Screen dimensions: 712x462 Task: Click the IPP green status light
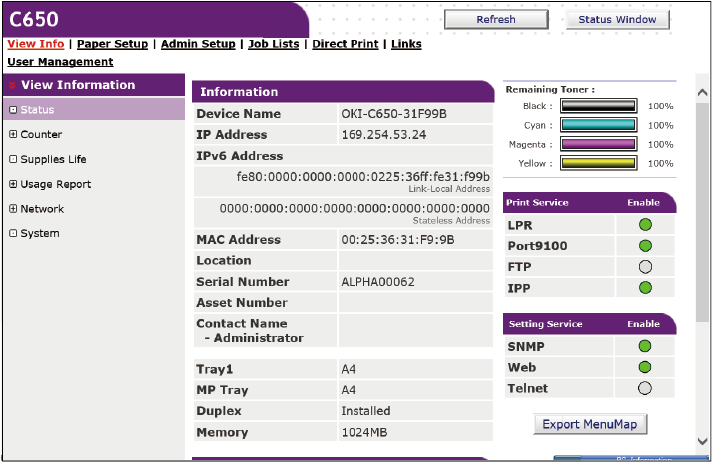tap(644, 288)
